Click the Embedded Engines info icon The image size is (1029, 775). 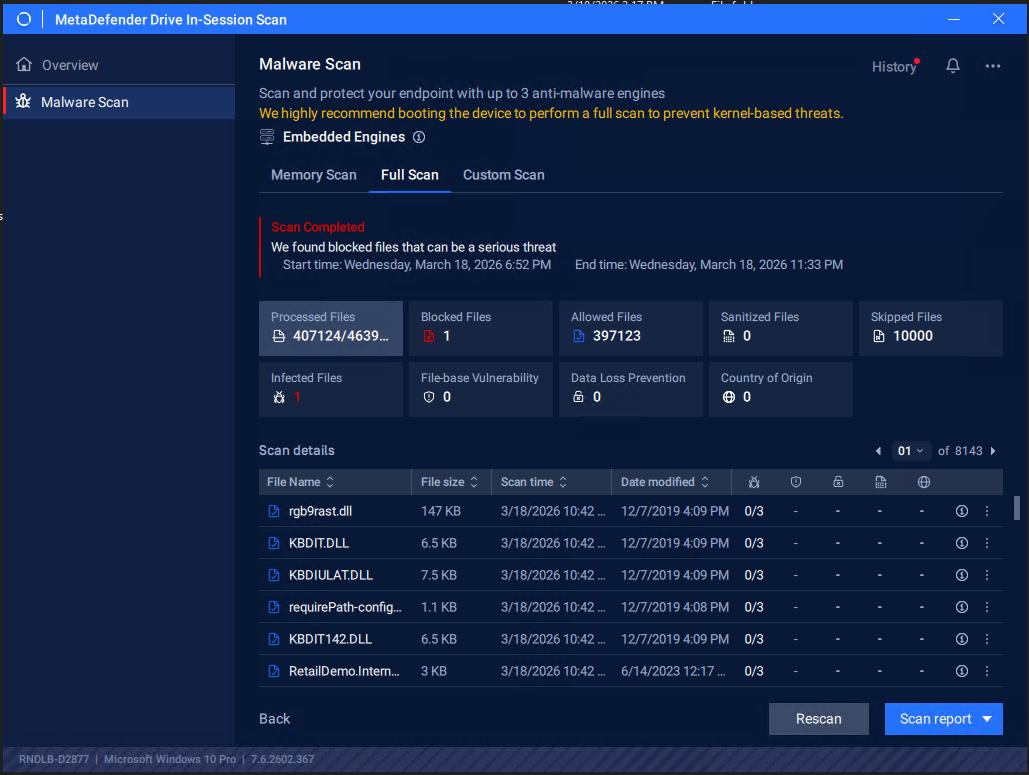coord(419,137)
